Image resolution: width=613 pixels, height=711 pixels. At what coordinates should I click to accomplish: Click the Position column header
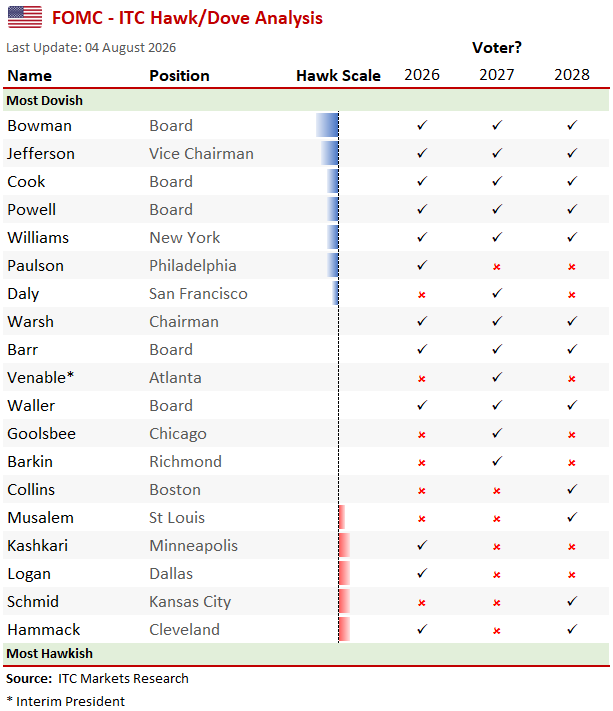point(180,76)
